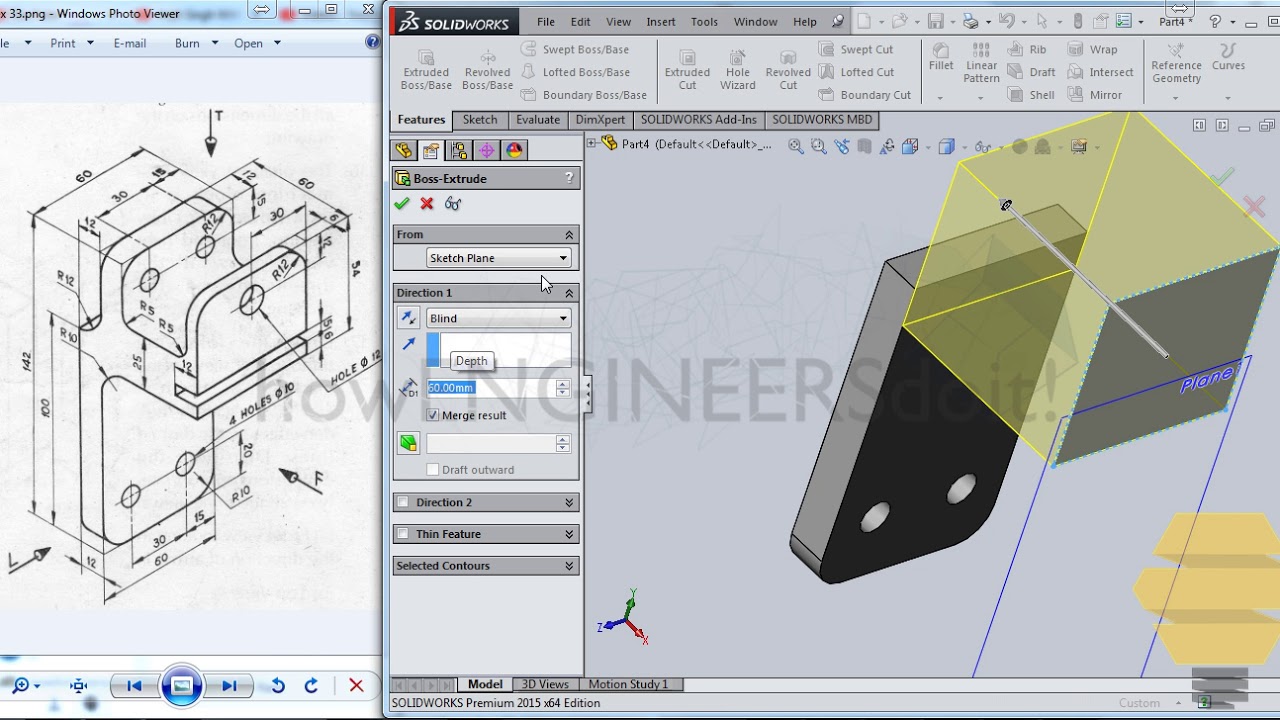This screenshot has height=720, width=1280.
Task: Select the Intersect tool
Action: pyautogui.click(x=1101, y=72)
